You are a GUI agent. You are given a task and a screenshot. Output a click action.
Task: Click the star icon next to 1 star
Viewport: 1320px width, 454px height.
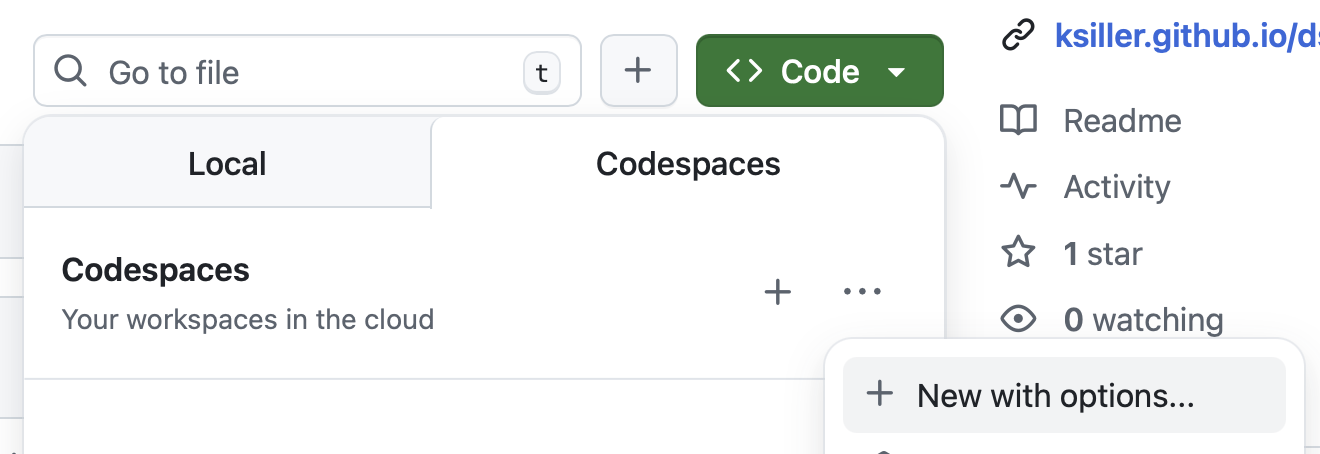[x=1018, y=253]
